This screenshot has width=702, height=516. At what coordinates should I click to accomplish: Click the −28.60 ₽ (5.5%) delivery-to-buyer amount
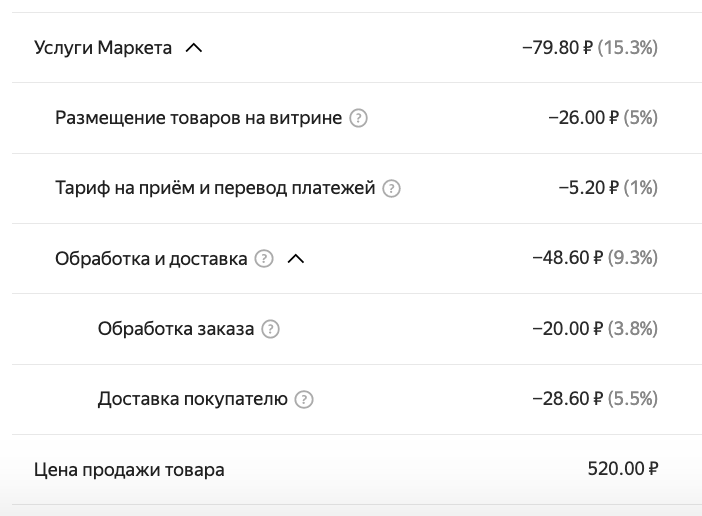595,398
